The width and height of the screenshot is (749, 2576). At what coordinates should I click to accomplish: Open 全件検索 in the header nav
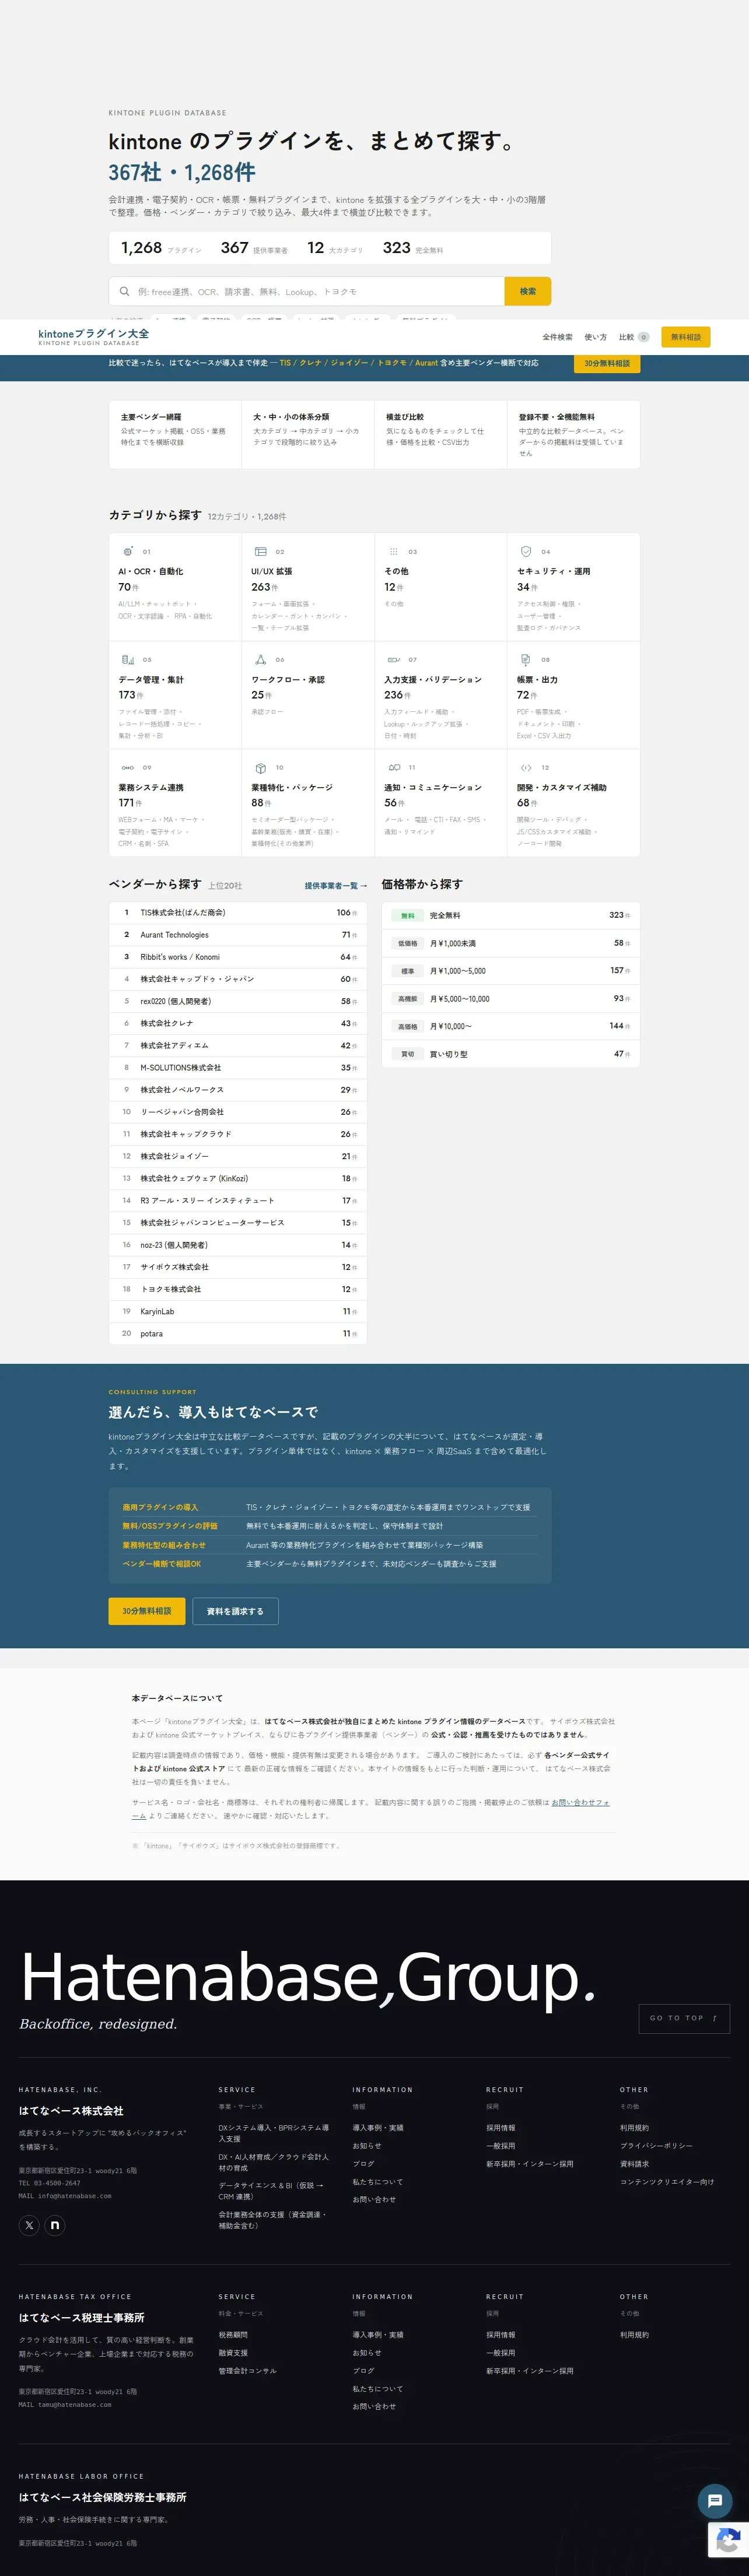[557, 337]
